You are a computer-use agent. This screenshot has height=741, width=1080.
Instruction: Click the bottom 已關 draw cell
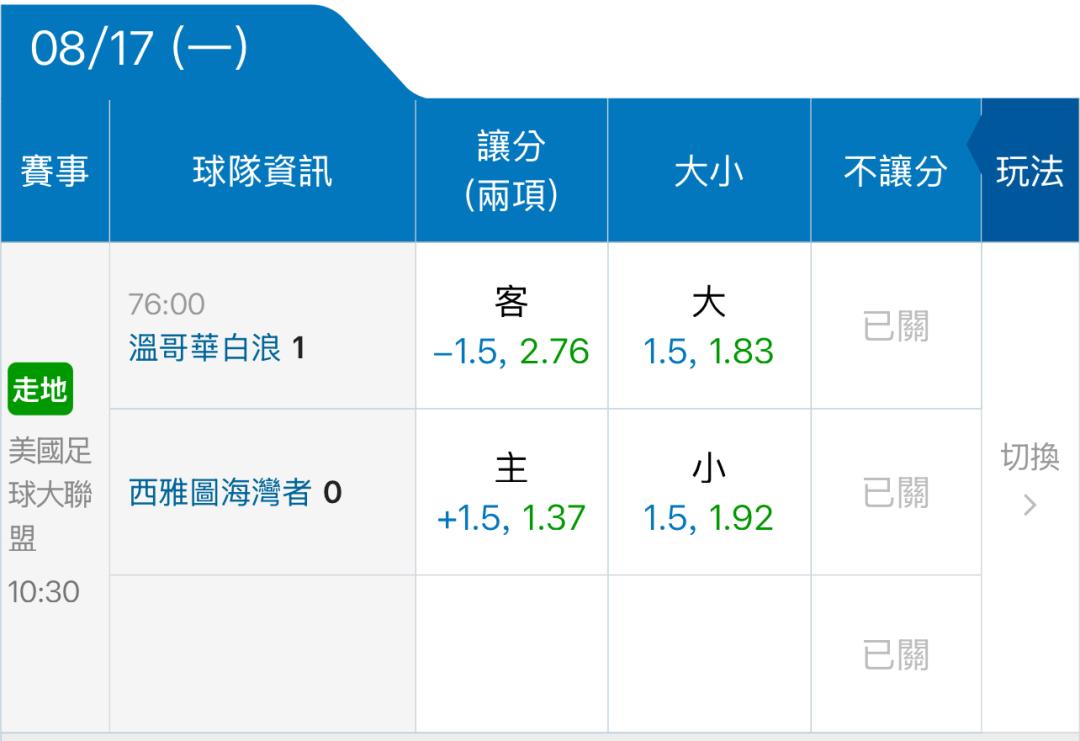click(x=895, y=654)
